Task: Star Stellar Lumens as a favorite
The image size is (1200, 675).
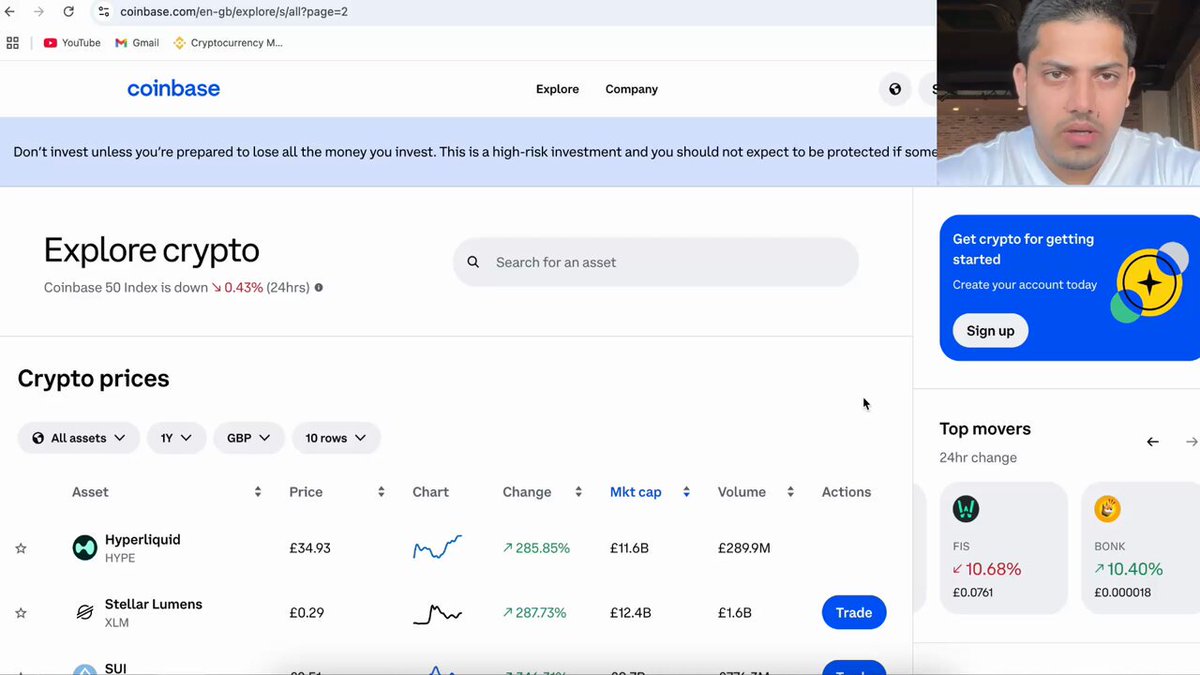Action: click(20, 613)
